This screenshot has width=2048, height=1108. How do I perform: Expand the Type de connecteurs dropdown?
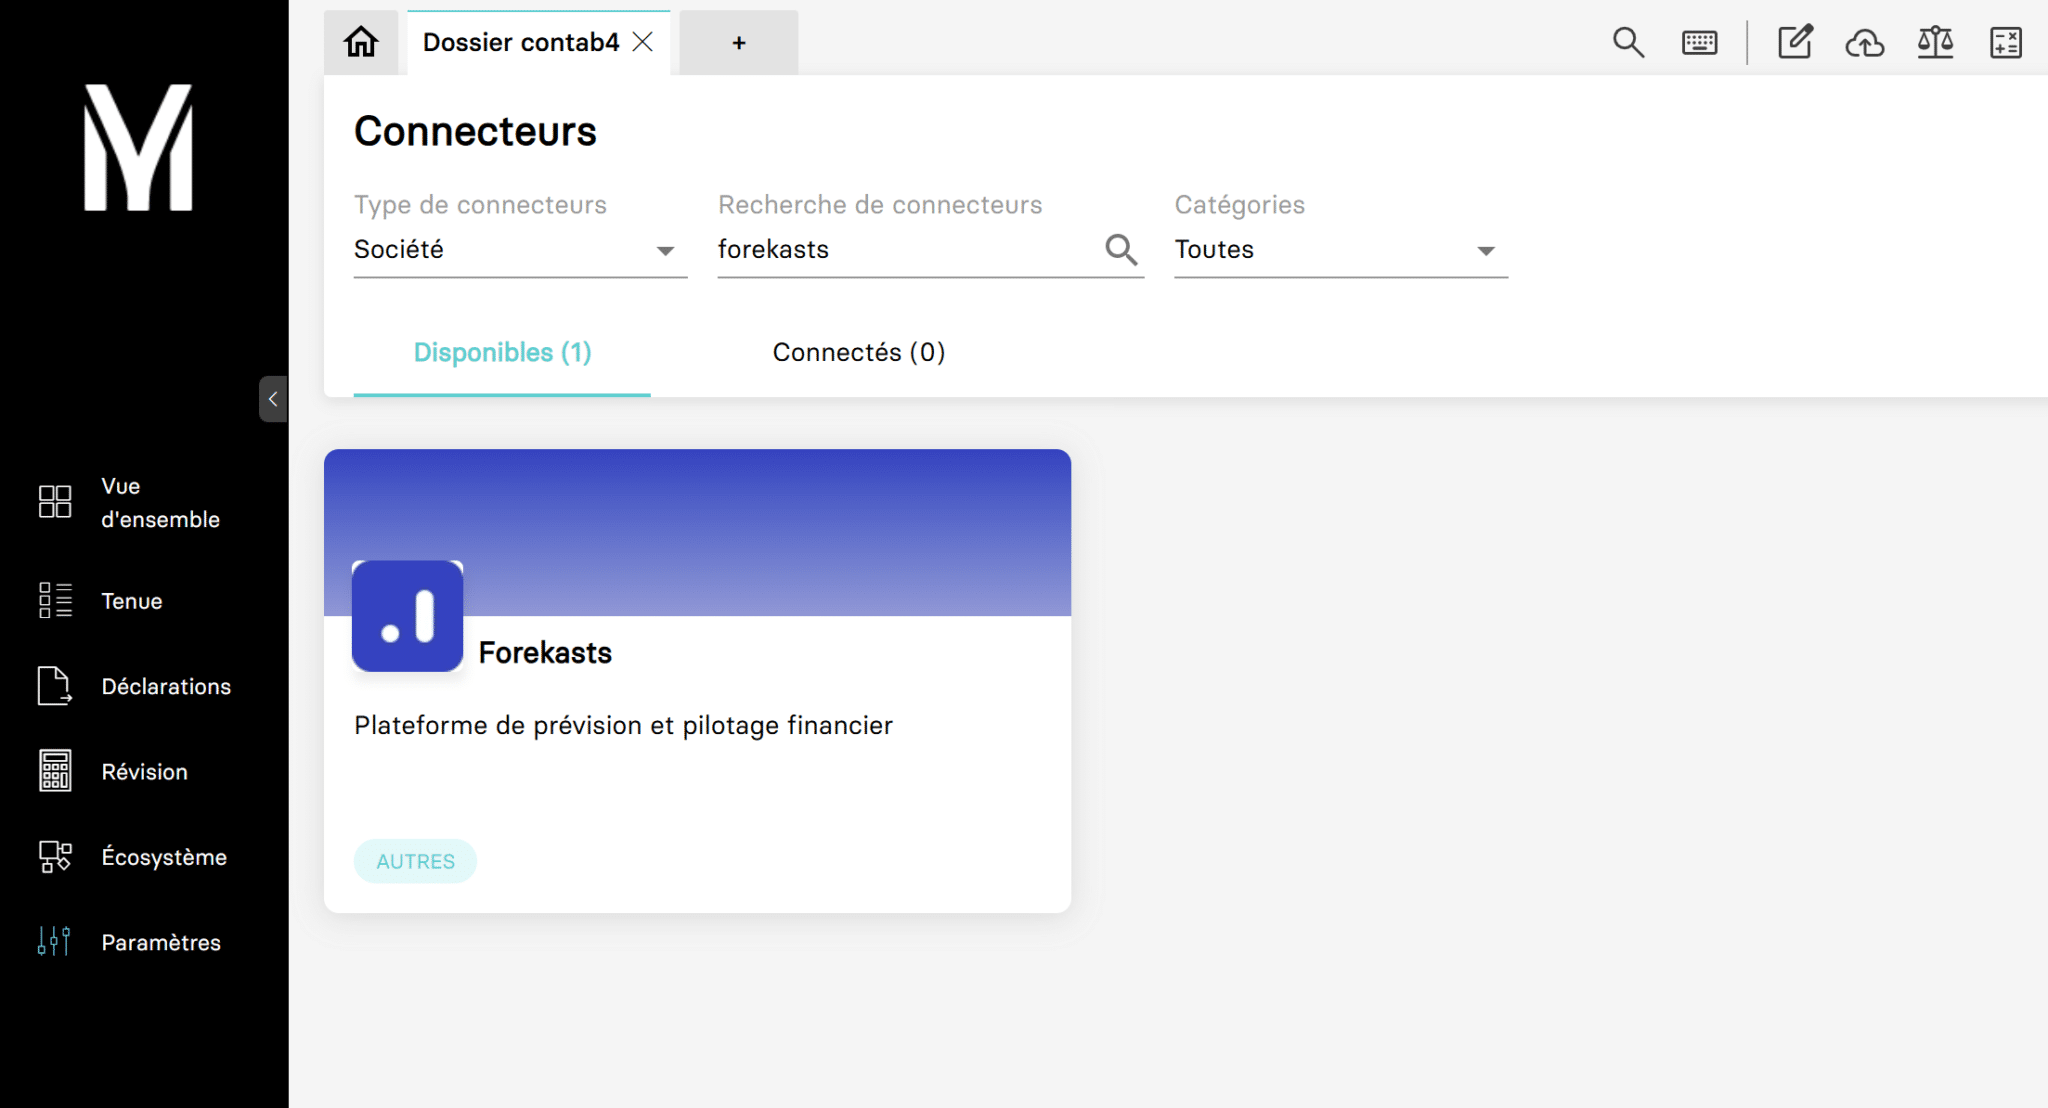click(x=520, y=250)
